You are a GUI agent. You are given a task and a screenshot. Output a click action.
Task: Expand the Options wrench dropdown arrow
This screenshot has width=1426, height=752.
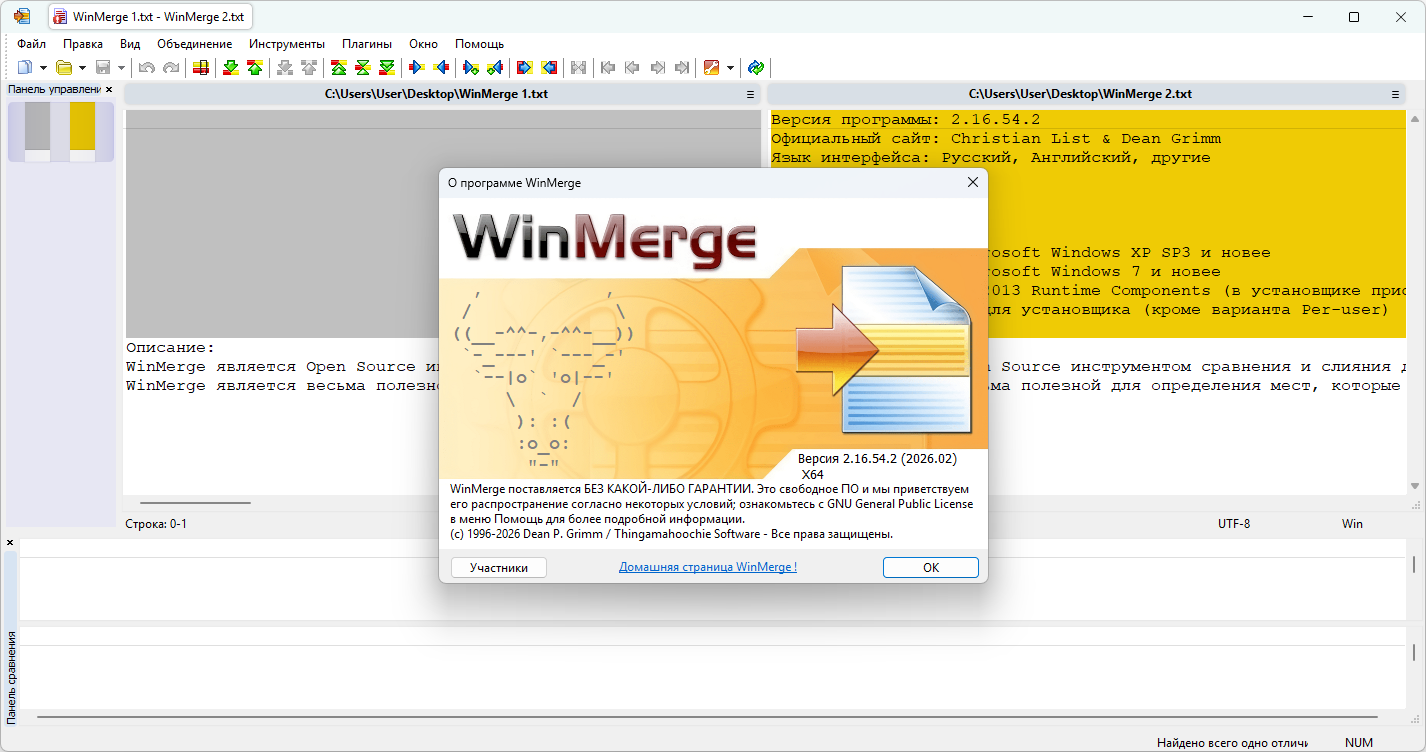pyautogui.click(x=731, y=68)
